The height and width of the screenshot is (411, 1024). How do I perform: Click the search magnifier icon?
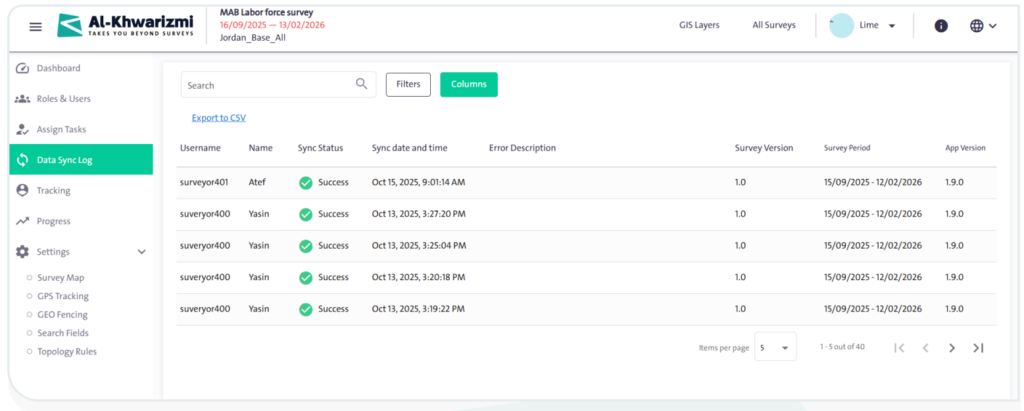[362, 85]
